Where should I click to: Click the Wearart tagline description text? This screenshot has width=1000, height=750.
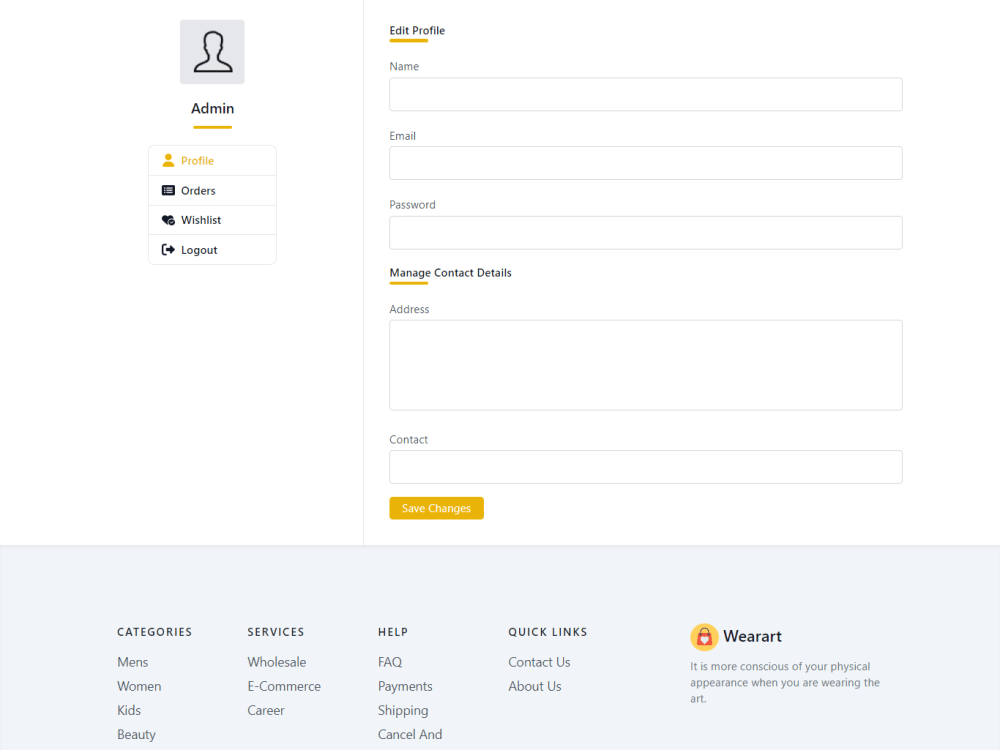pyautogui.click(x=785, y=682)
